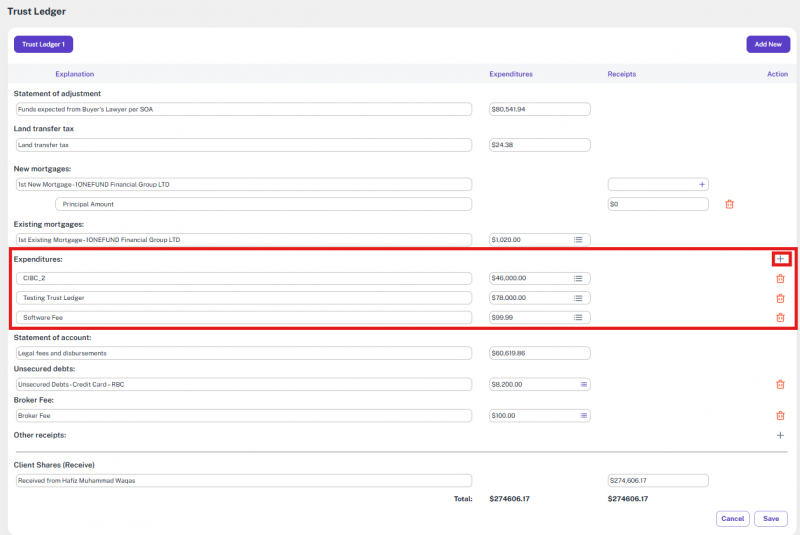Delete the CIBC_2 expenditure row
This screenshot has width=800, height=535.
(780, 278)
